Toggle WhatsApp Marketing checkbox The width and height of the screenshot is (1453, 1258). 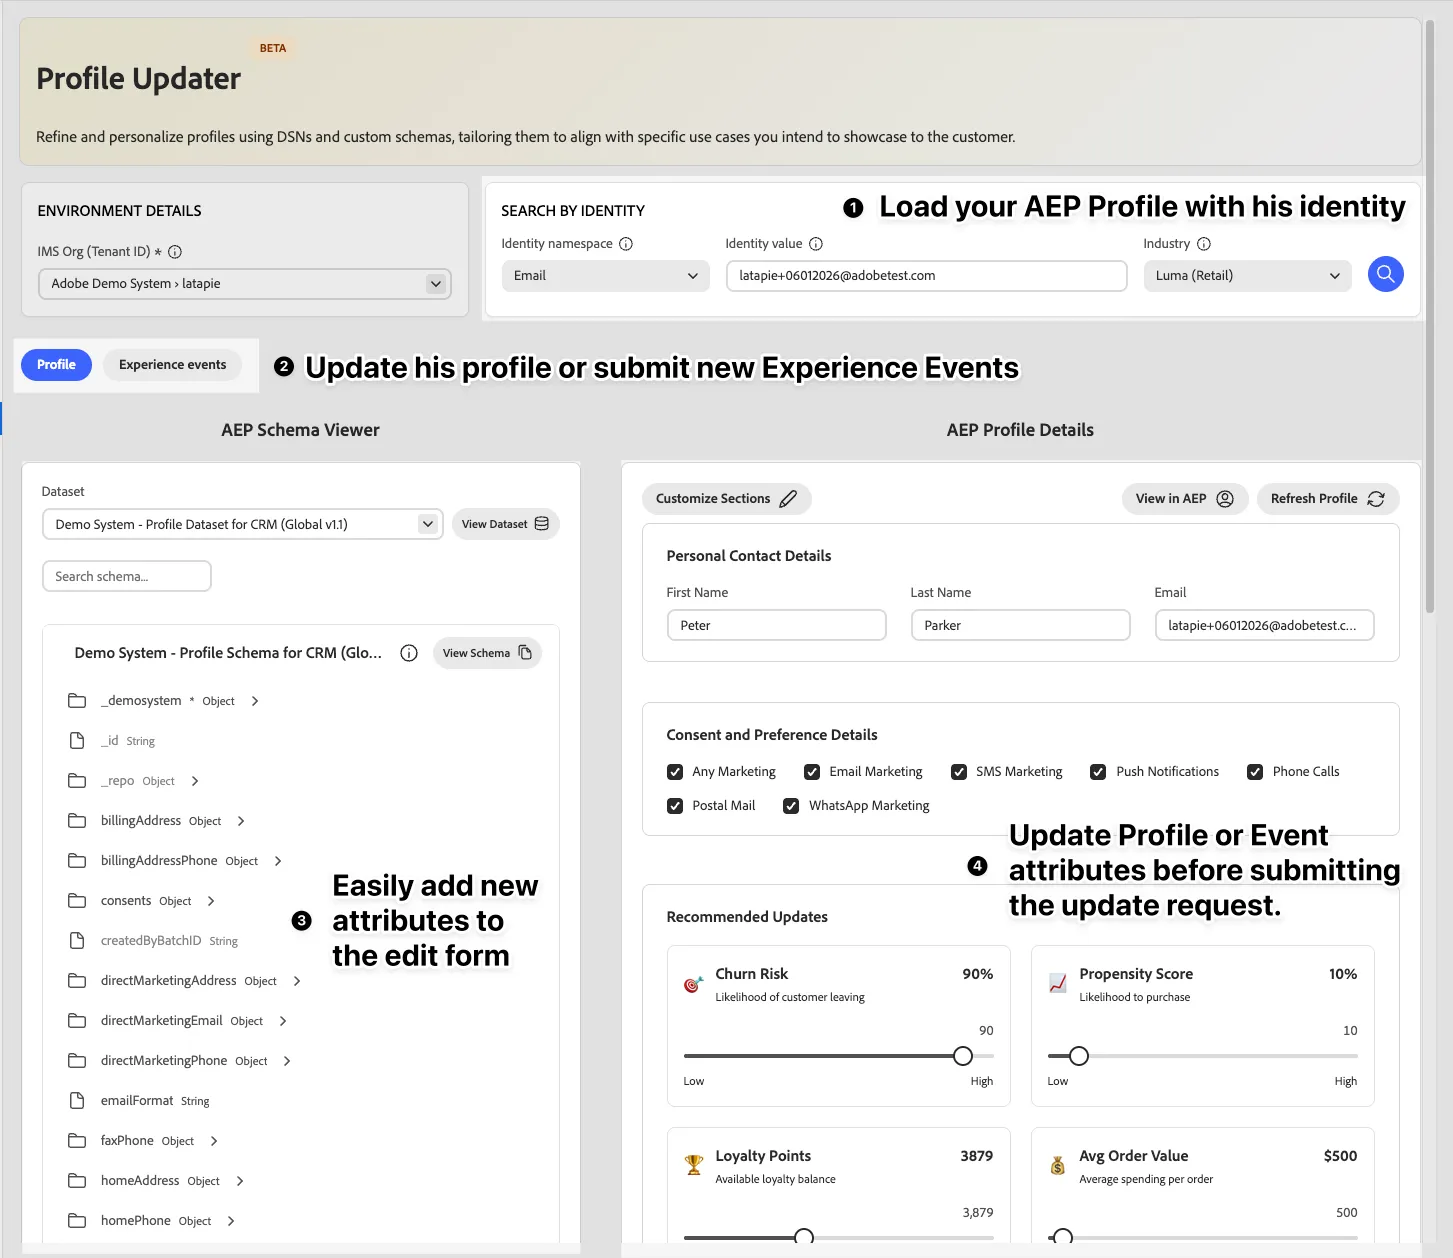point(791,806)
